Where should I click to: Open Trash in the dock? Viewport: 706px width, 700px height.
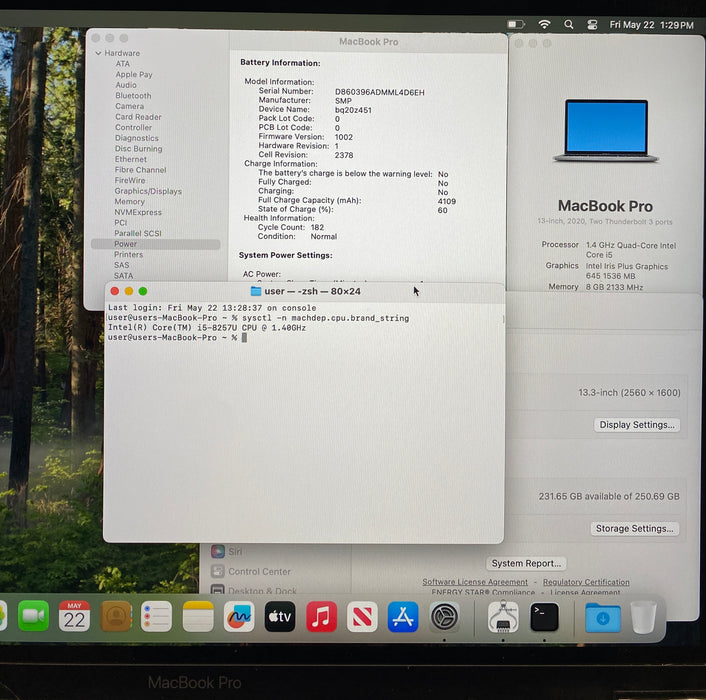tap(643, 616)
